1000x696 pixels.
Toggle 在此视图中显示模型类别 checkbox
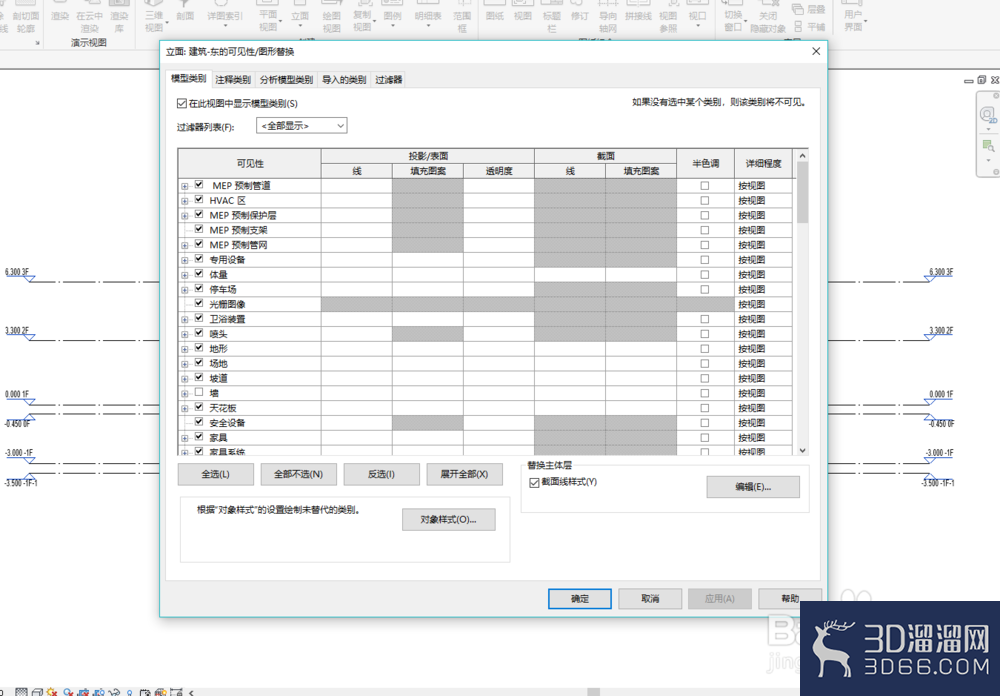coord(182,103)
